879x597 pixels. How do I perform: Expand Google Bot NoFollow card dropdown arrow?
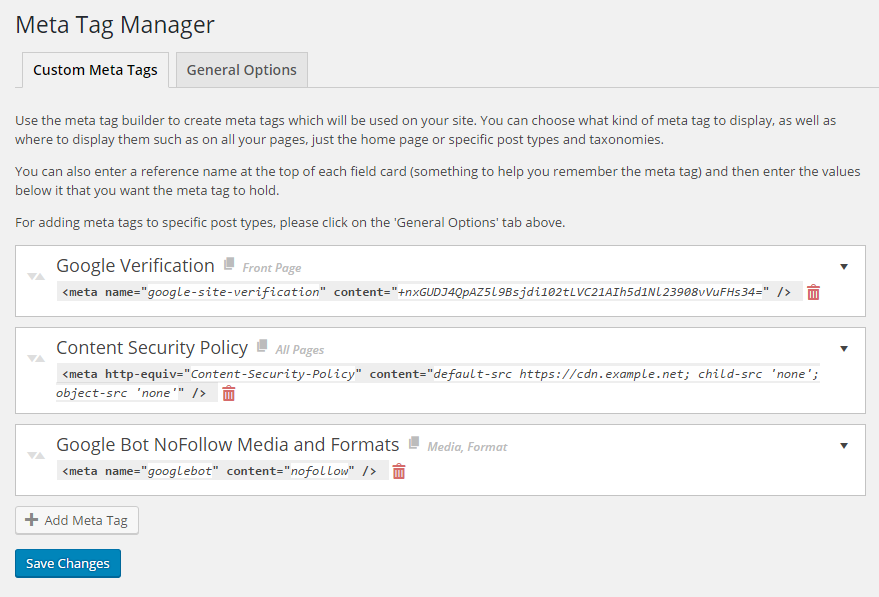(844, 446)
